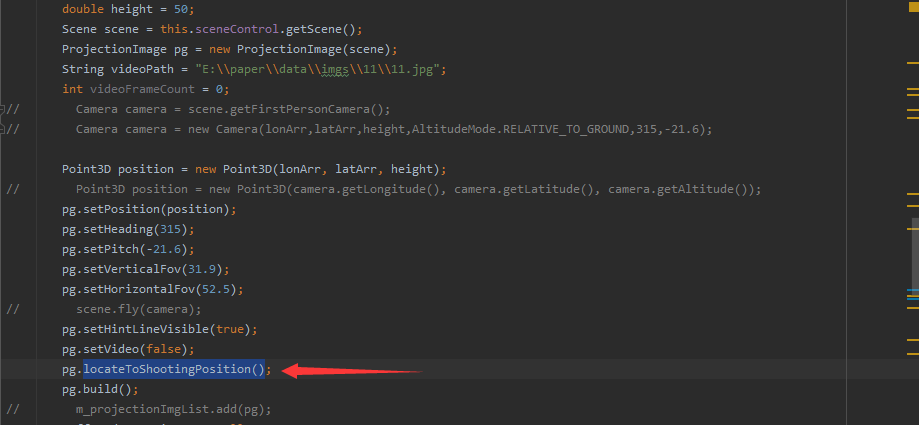The image size is (919, 425).
Task: Click the 'int' keyword
Action: coord(73,89)
